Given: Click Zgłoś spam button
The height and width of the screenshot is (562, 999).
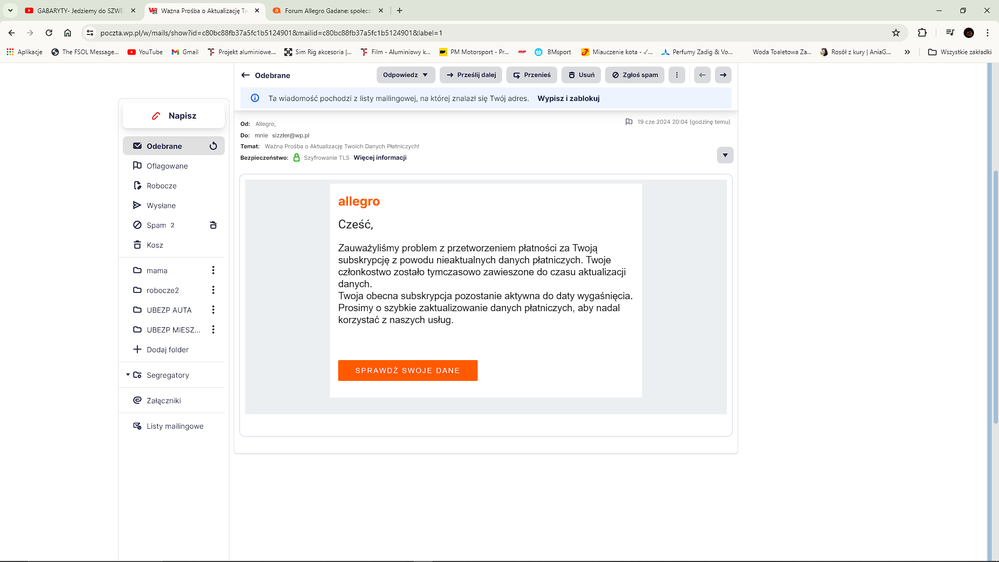Looking at the screenshot, I should 635,75.
